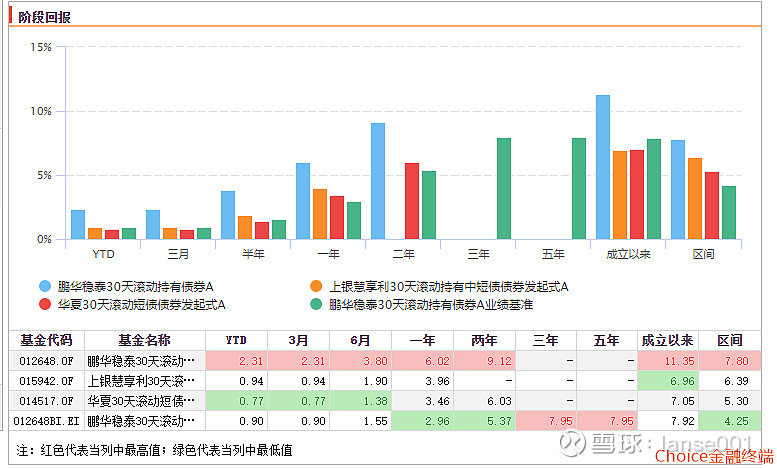The height and width of the screenshot is (468, 777).
Task: Click 区间 value 4.25
Action: click(737, 421)
